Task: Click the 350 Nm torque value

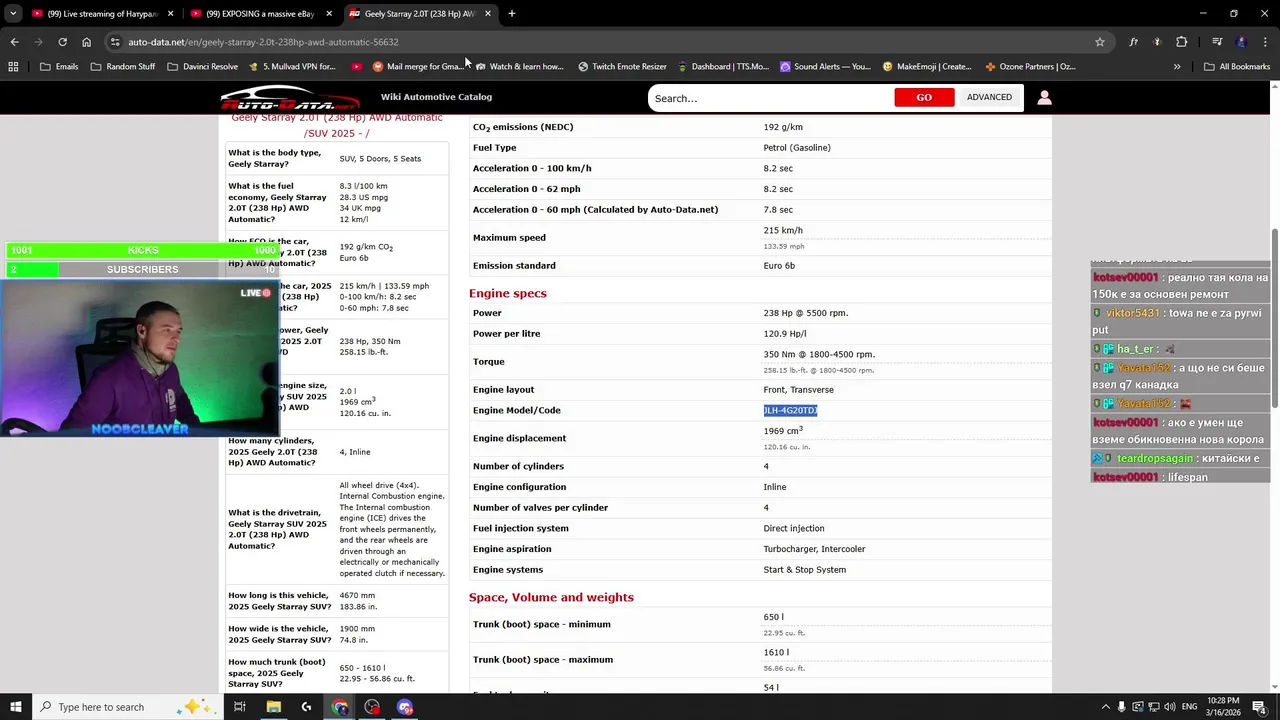Action: coord(819,354)
